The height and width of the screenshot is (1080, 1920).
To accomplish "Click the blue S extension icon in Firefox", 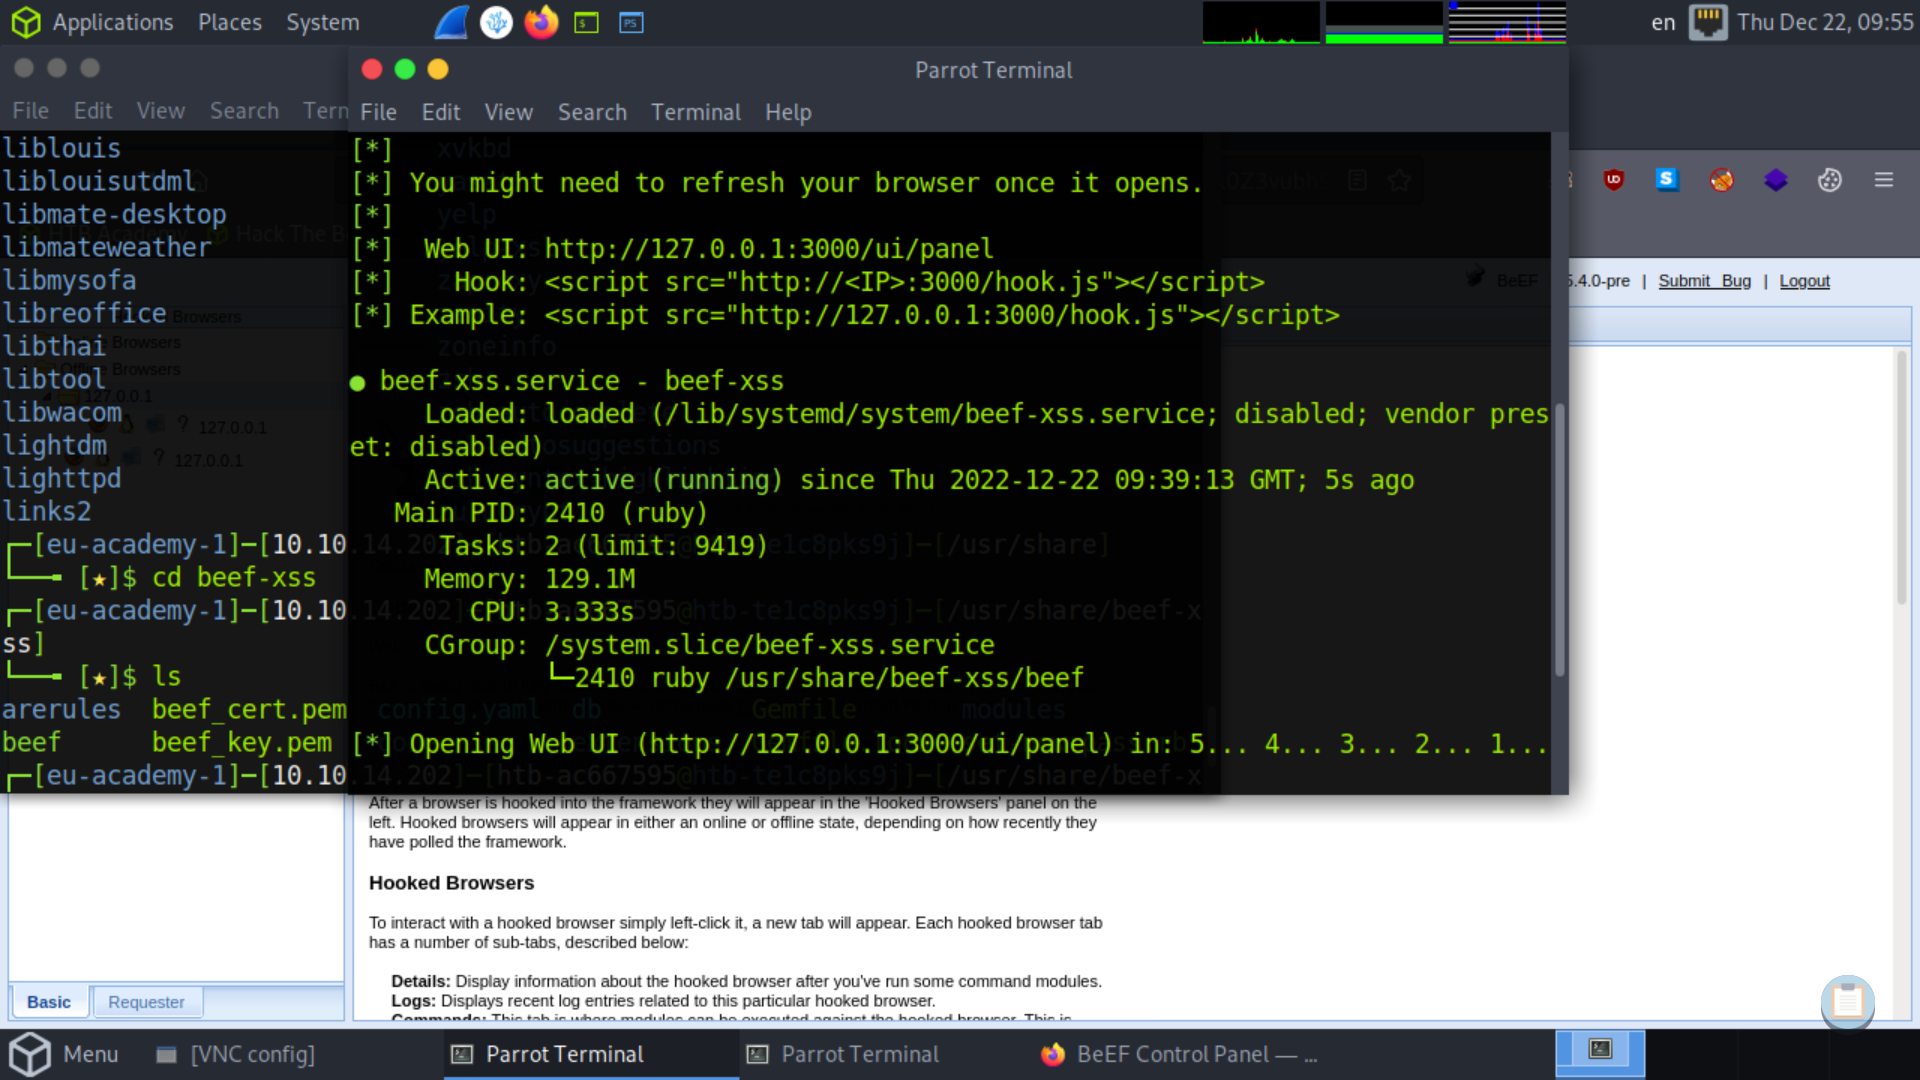I will point(1667,180).
